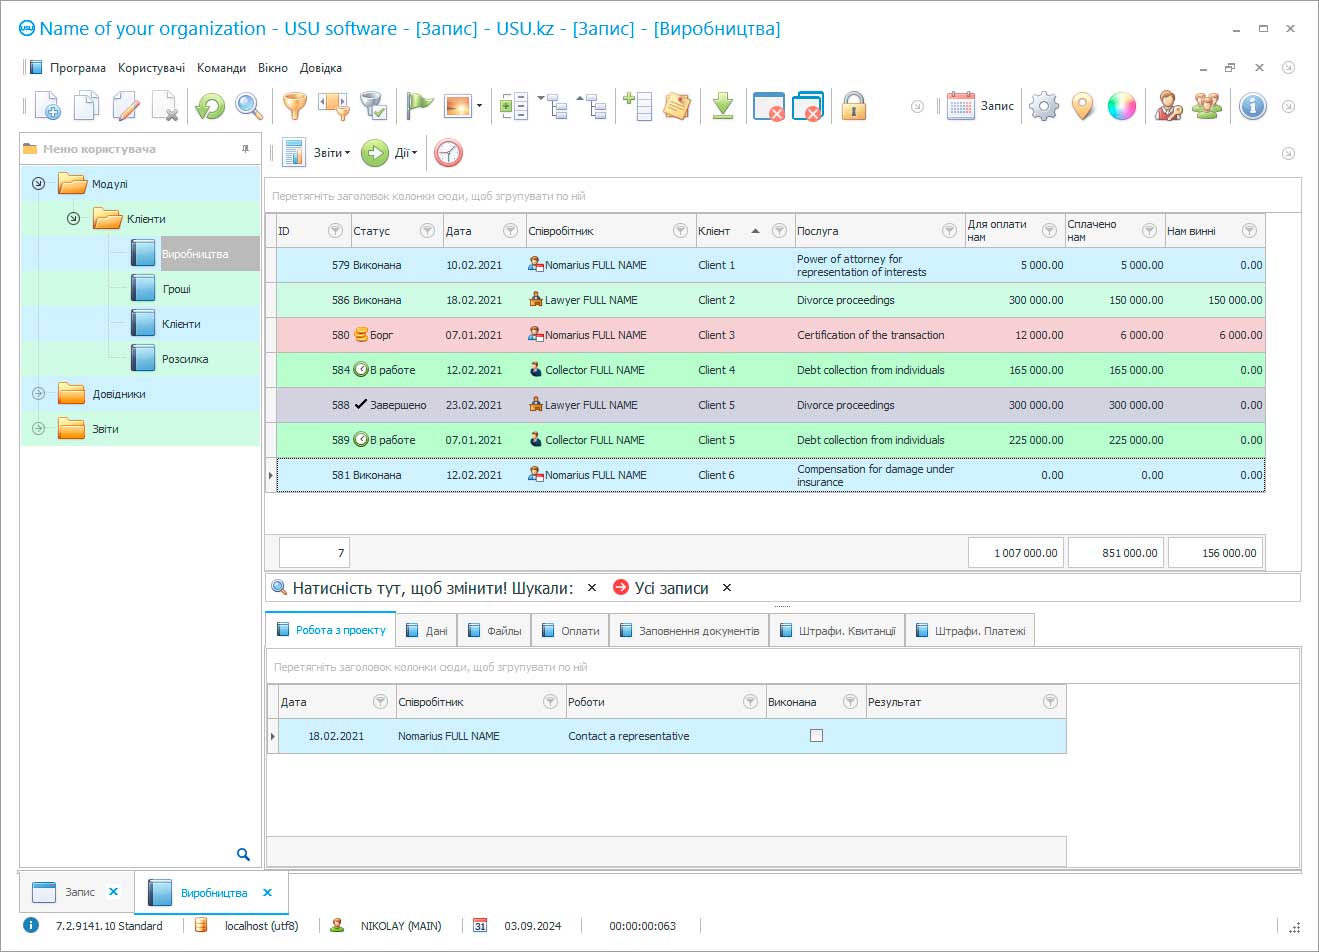Select Гроші in the user menu tree
The image size is (1319, 952).
(x=176, y=289)
